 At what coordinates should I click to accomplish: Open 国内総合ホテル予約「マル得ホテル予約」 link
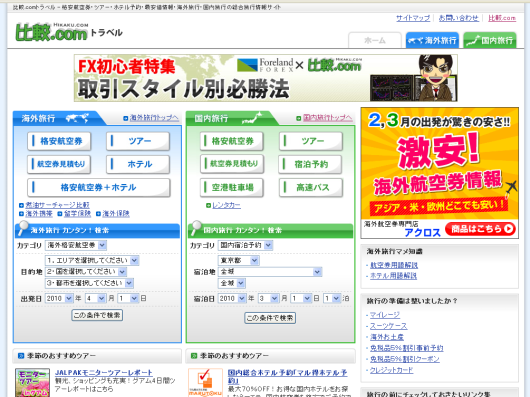(x=287, y=376)
